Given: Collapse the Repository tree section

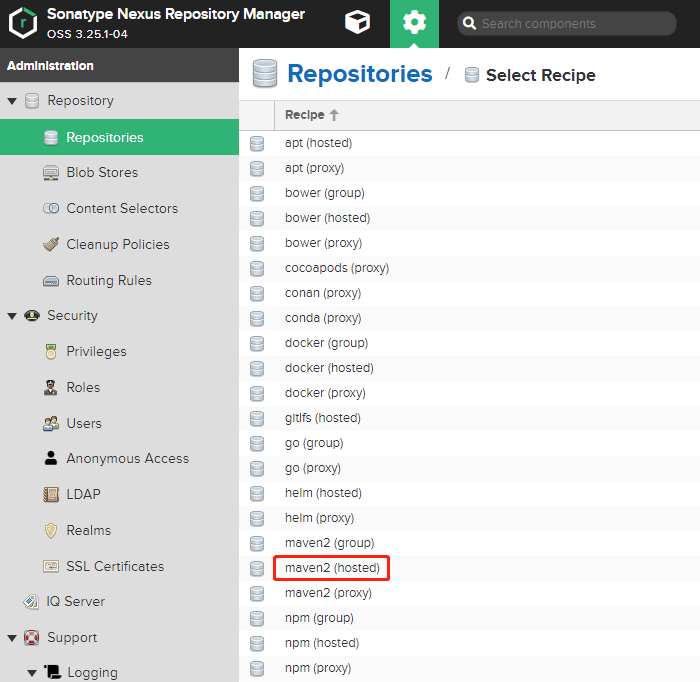Looking at the screenshot, I should pos(12,101).
